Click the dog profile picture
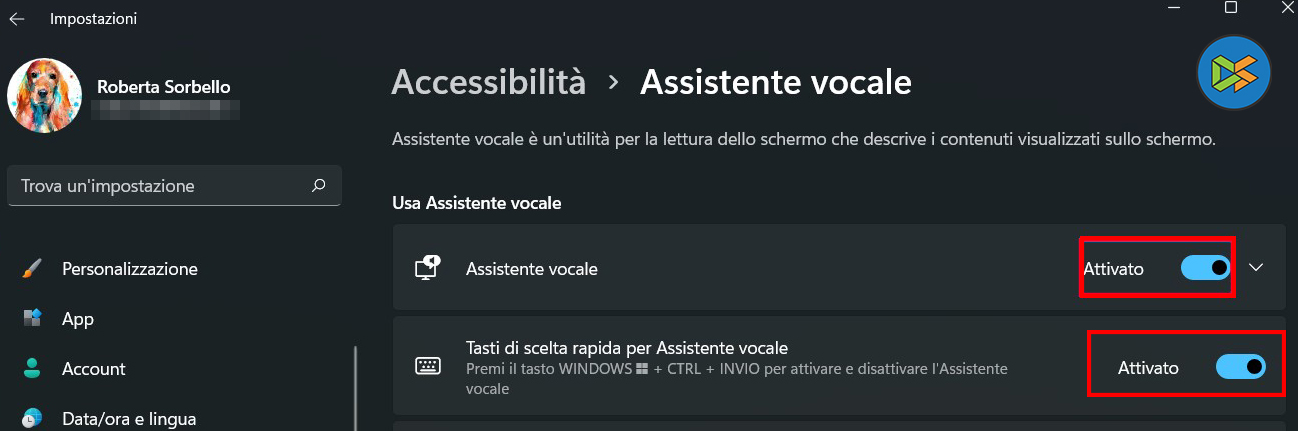1298x431 pixels. pos(44,96)
